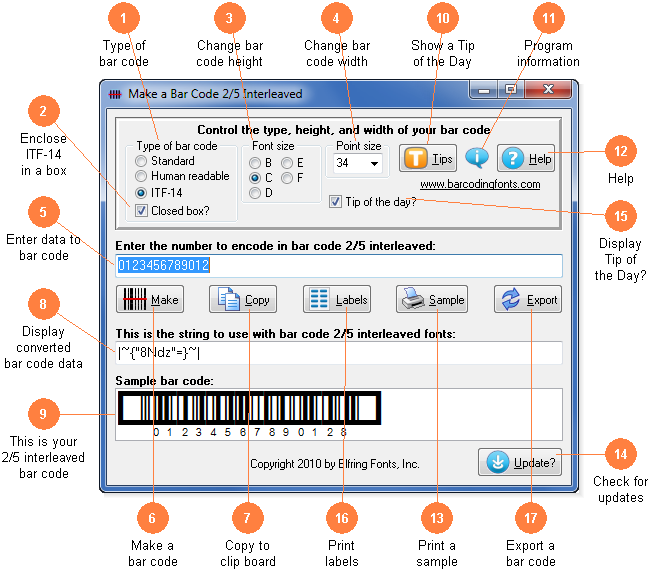This screenshot has height=571, width=651.
Task: Click the Sample bar code label
Action: pos(164,381)
